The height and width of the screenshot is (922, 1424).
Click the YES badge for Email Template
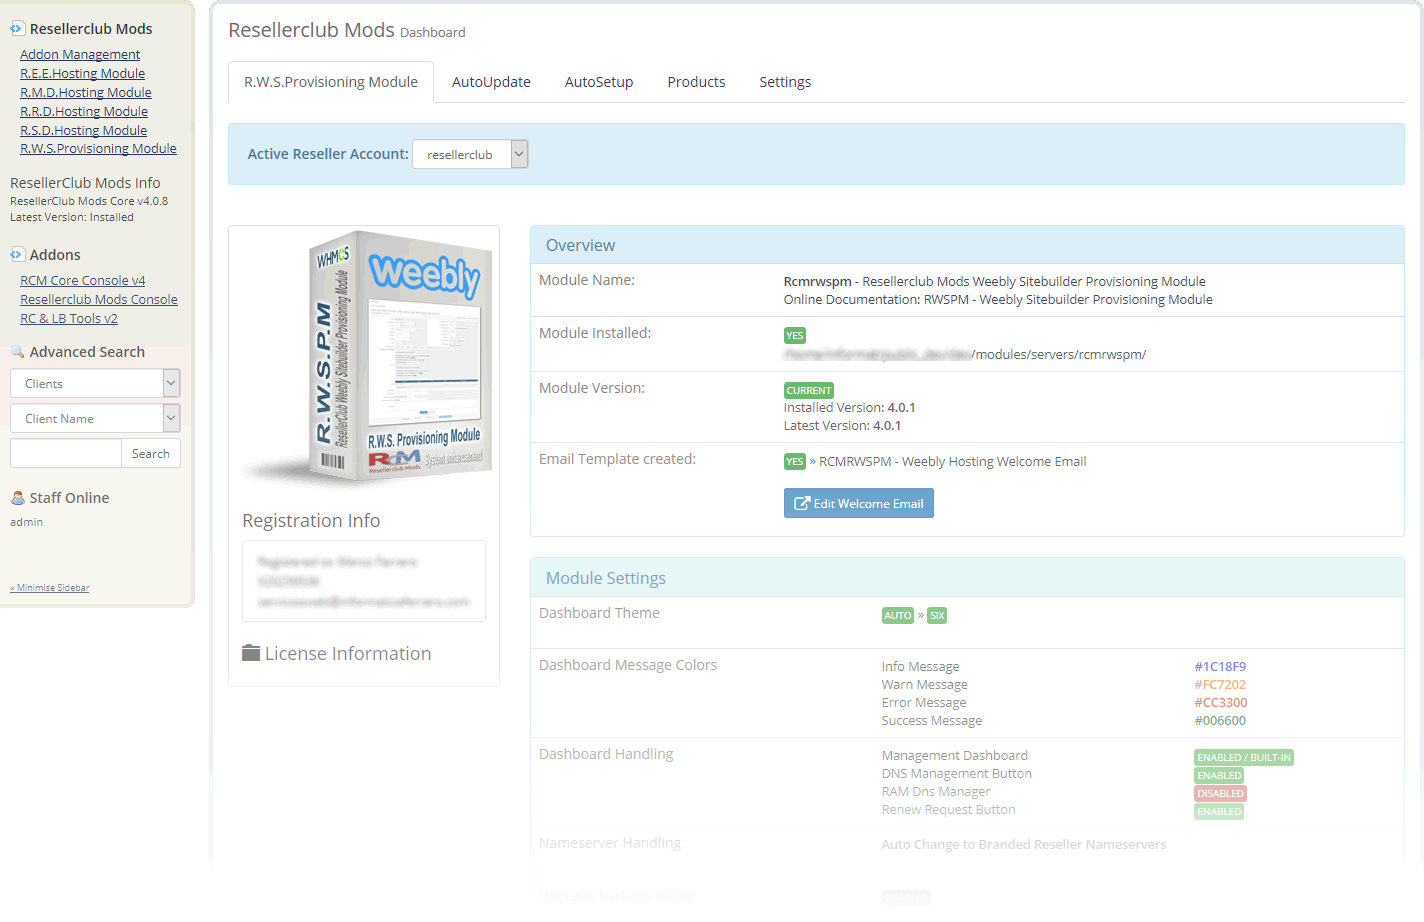tap(795, 462)
